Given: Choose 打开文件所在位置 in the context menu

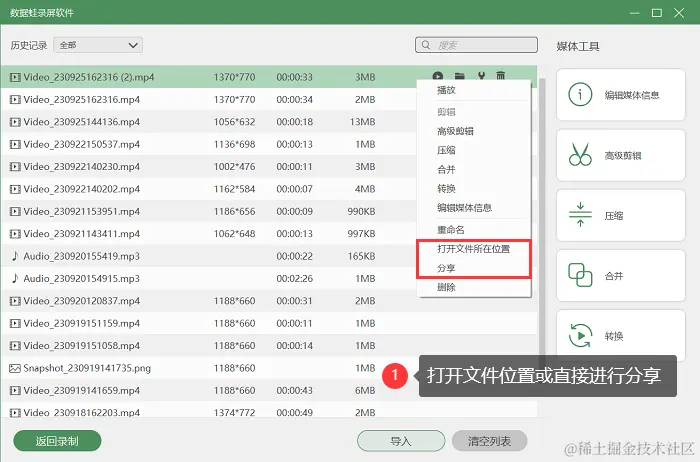Looking at the screenshot, I should tap(474, 249).
